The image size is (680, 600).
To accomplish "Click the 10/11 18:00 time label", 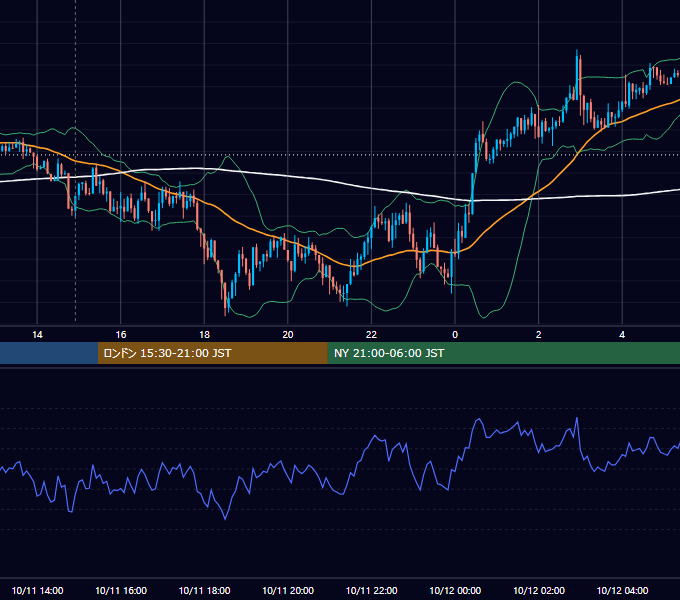I will coord(204,590).
